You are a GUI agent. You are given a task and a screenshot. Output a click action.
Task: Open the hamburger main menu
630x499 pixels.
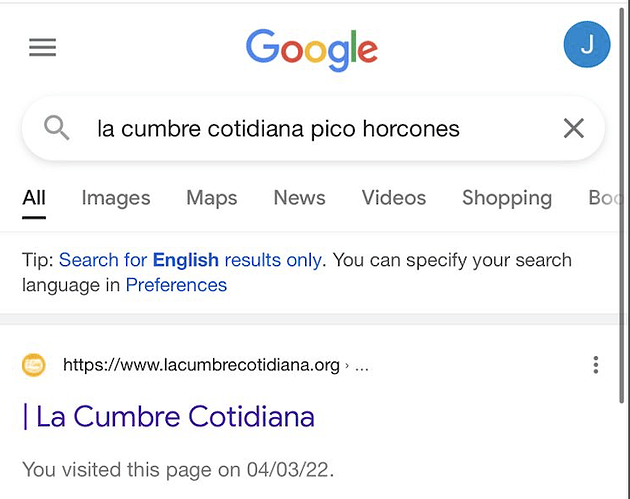(x=42, y=48)
